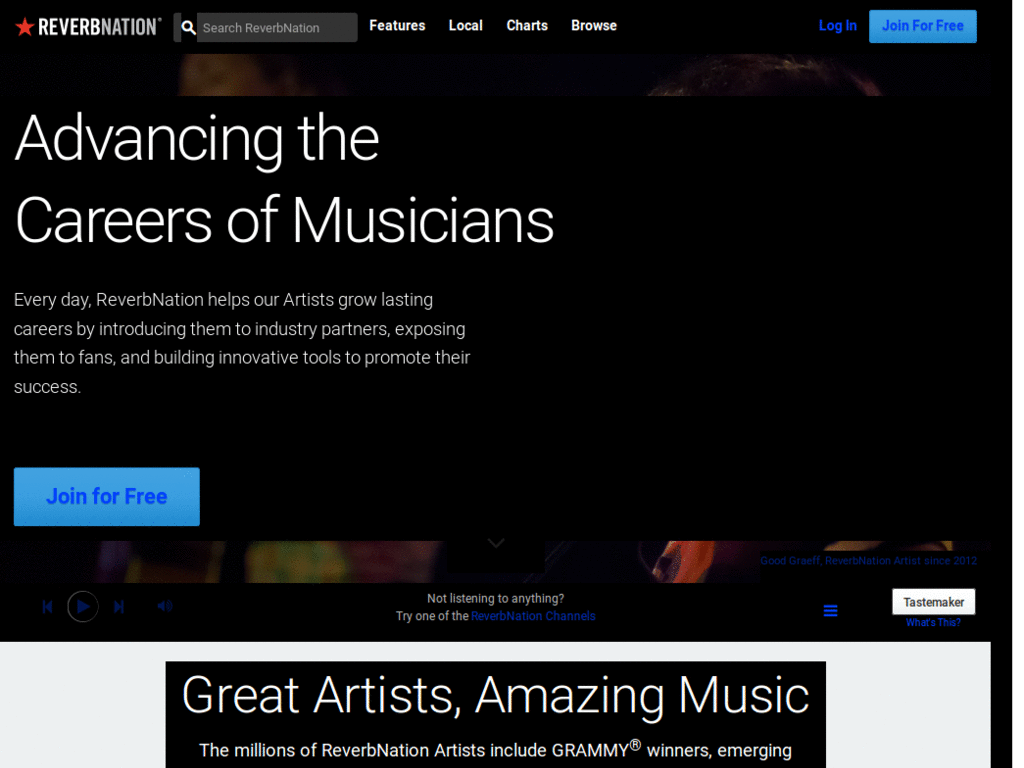The image size is (1024, 768).
Task: Open the Charts menu
Action: (527, 25)
